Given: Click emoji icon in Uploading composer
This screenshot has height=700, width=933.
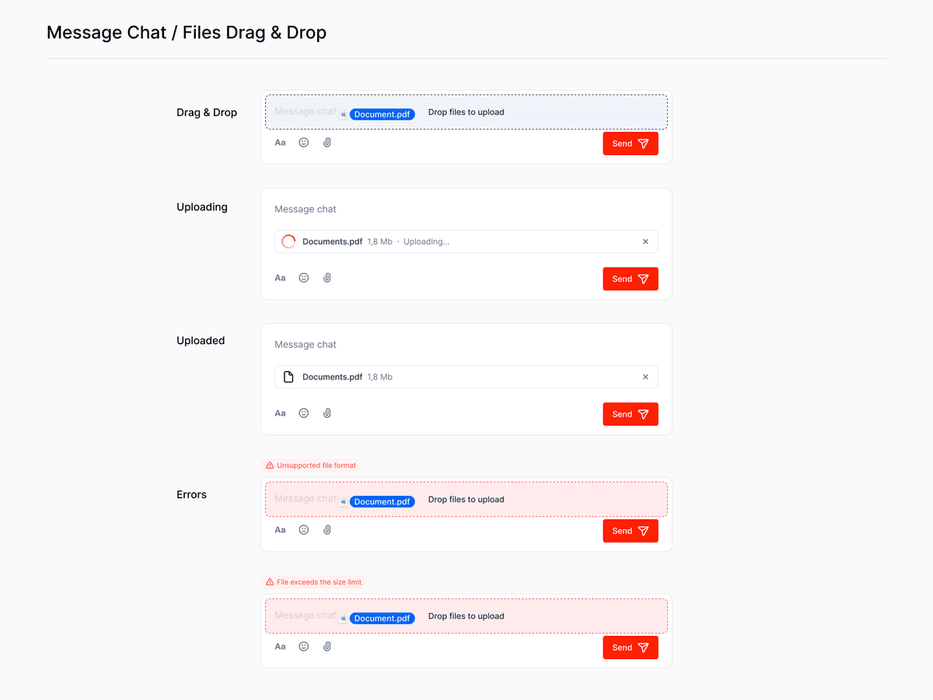Looking at the screenshot, I should coord(303,278).
